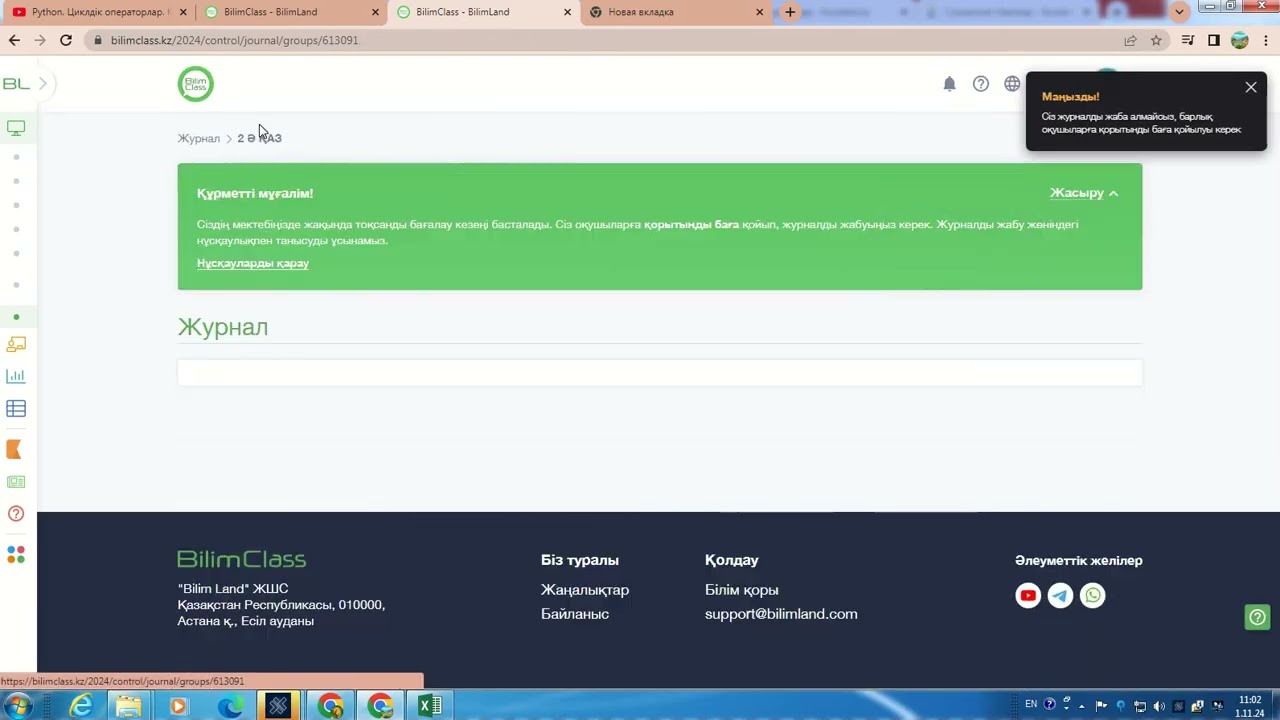Screen dimensions: 1280x720
Task: Open the YouTube social icon
Action: [x=1028, y=596]
